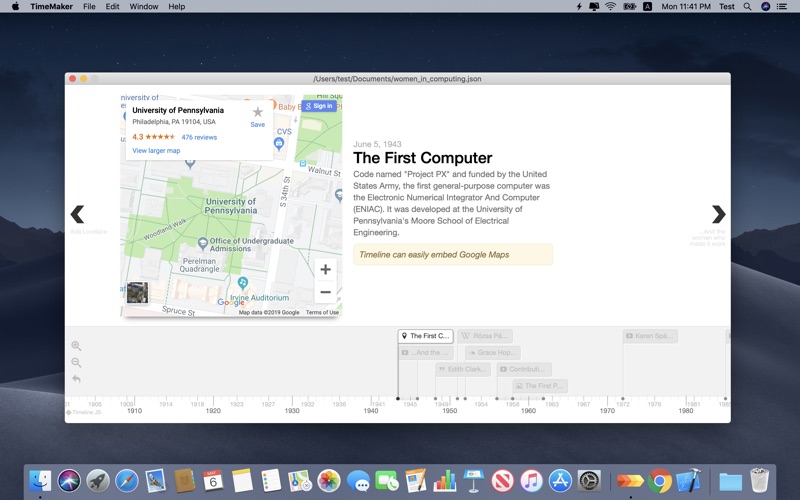Click the CVS pin on the map
This screenshot has height=500, width=800.
[x=279, y=144]
